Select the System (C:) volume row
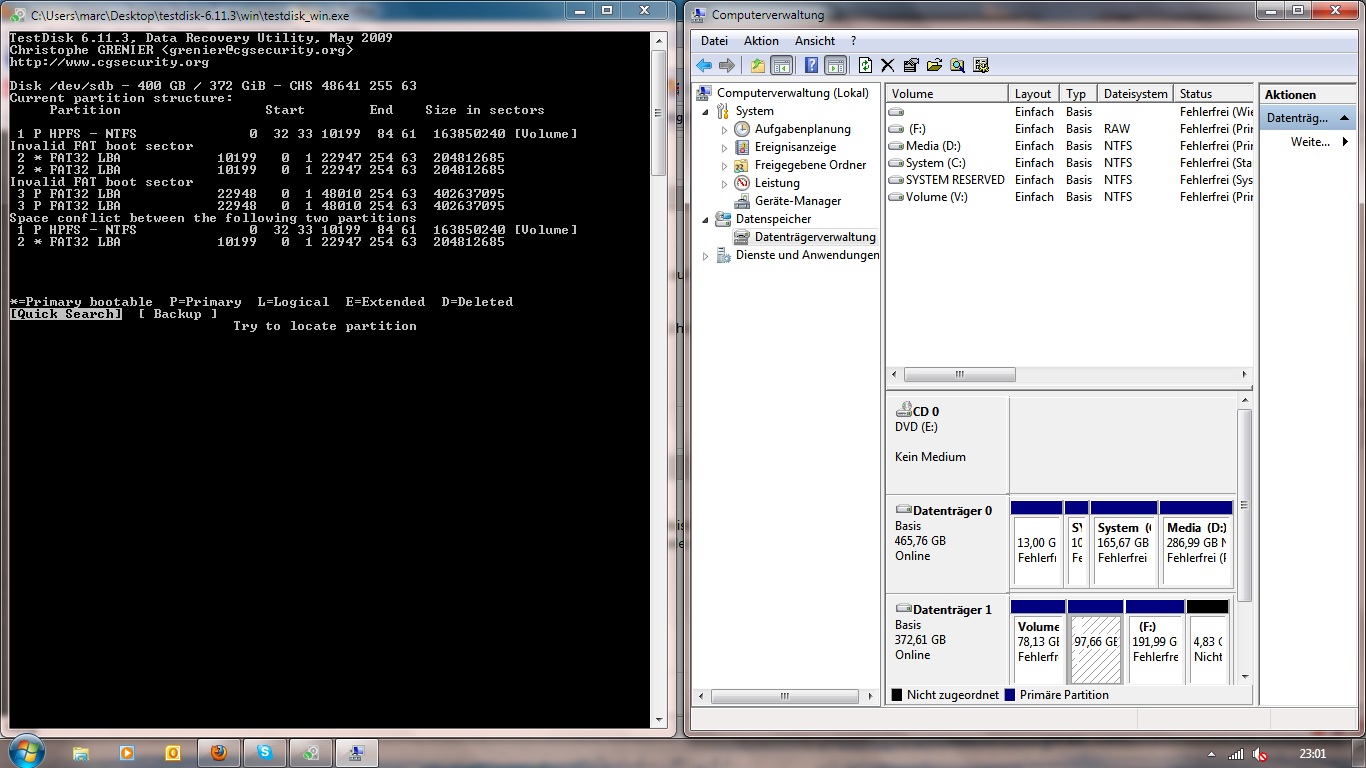Image resolution: width=1366 pixels, height=768 pixels. 1069,163
